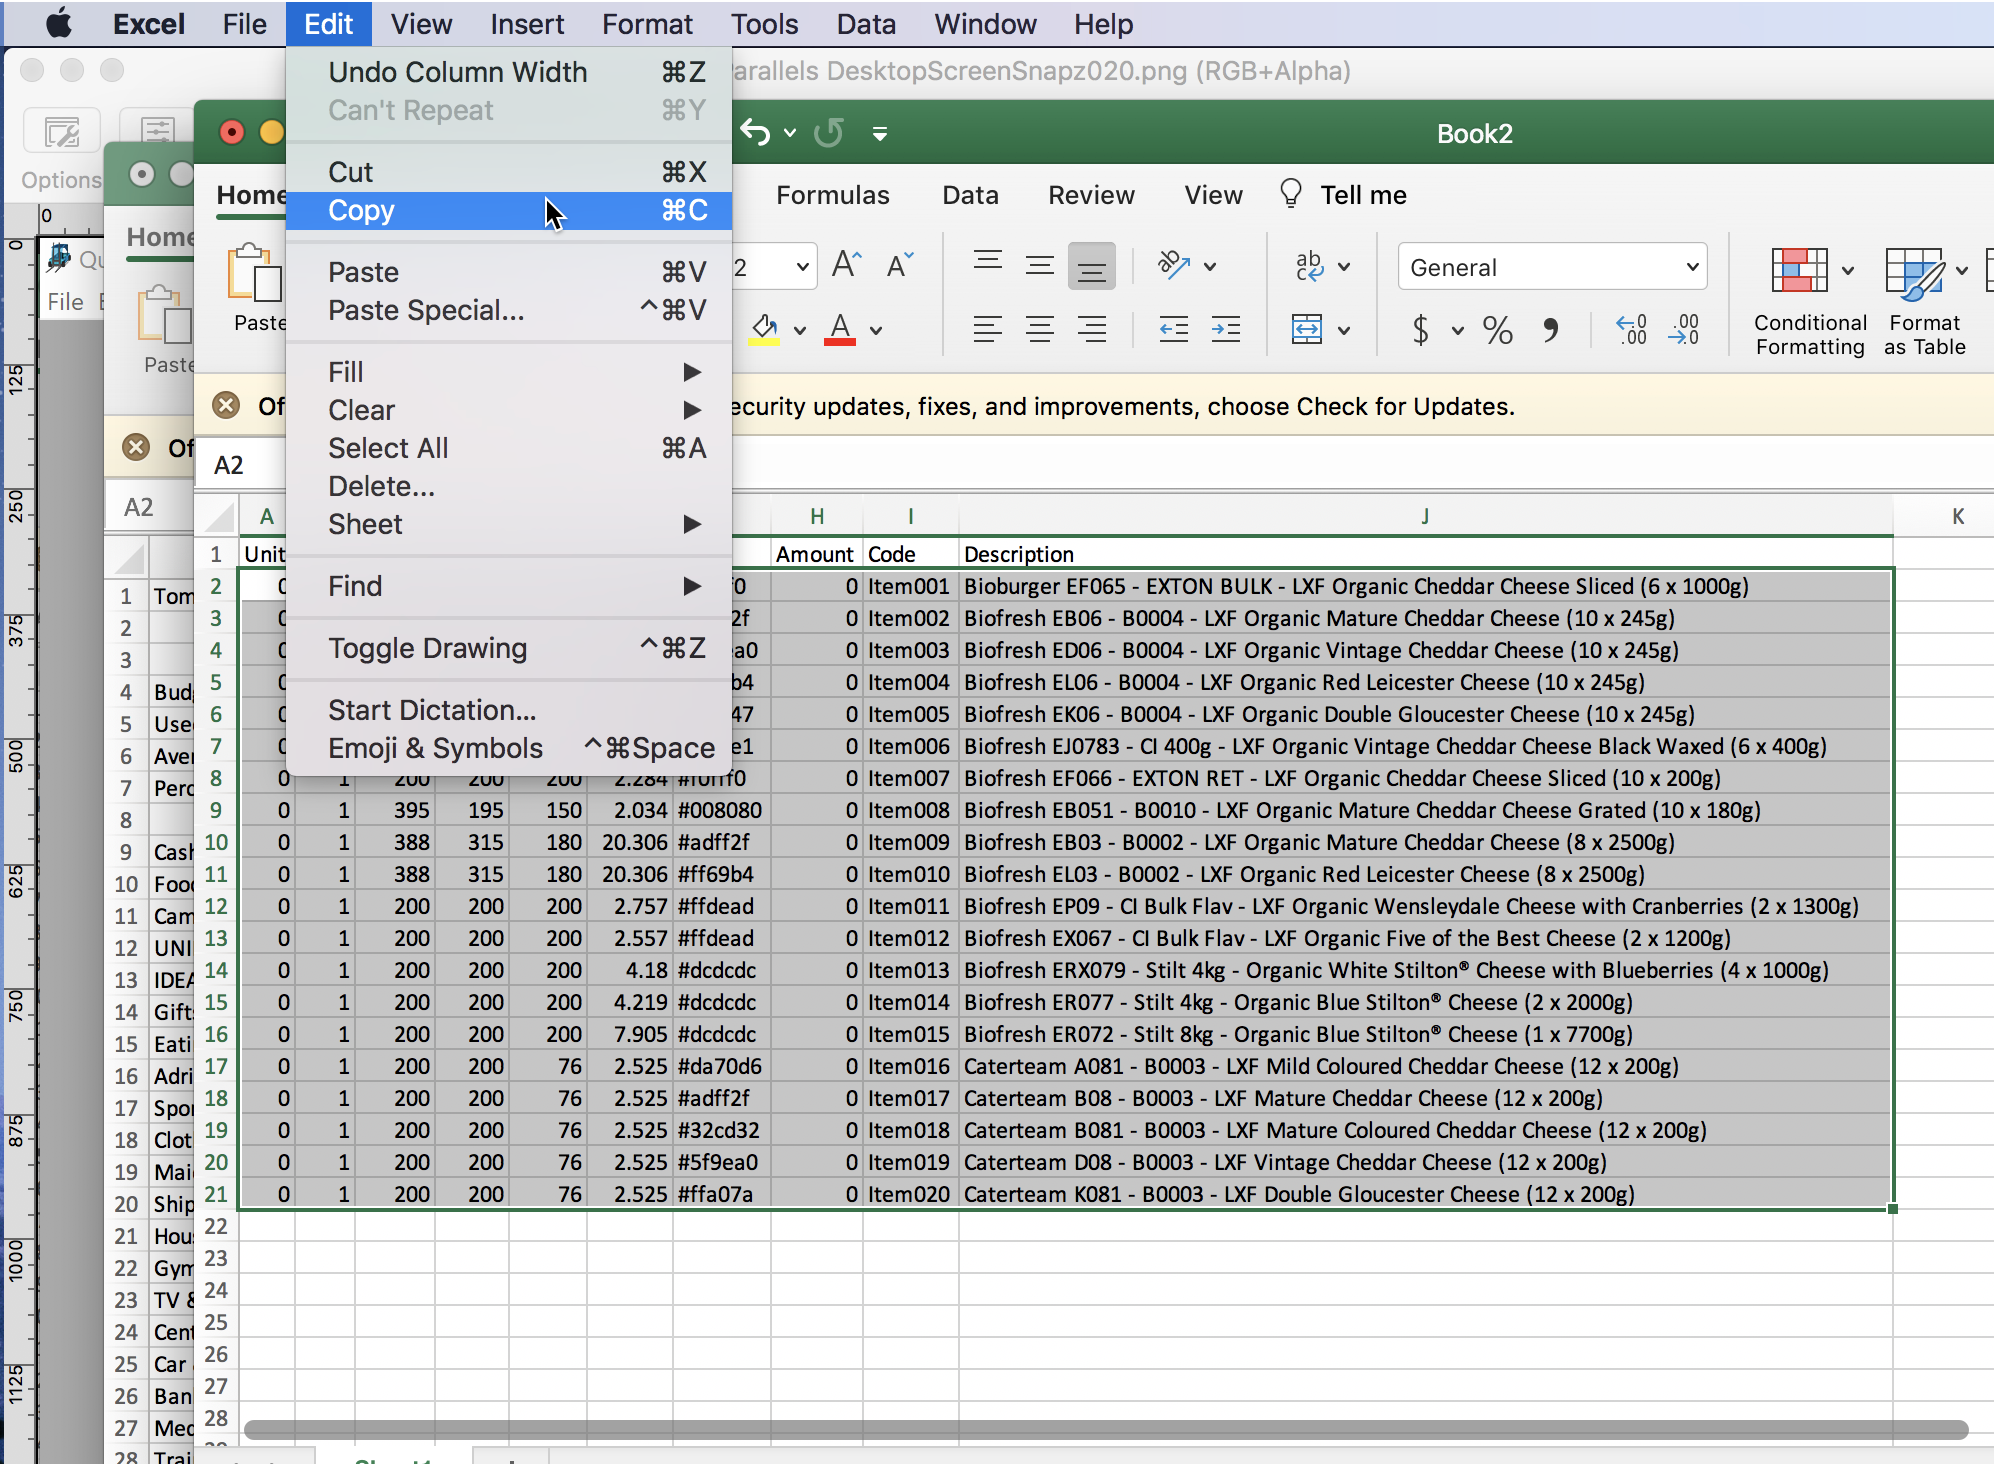Image resolution: width=1994 pixels, height=1464 pixels.
Task: Click the Conditional Formatting icon
Action: pyautogui.click(x=1799, y=270)
